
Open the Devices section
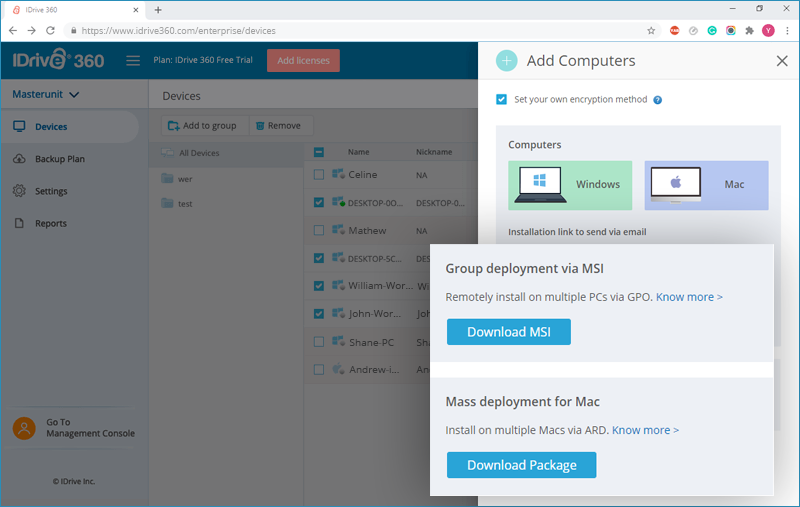tap(70, 126)
